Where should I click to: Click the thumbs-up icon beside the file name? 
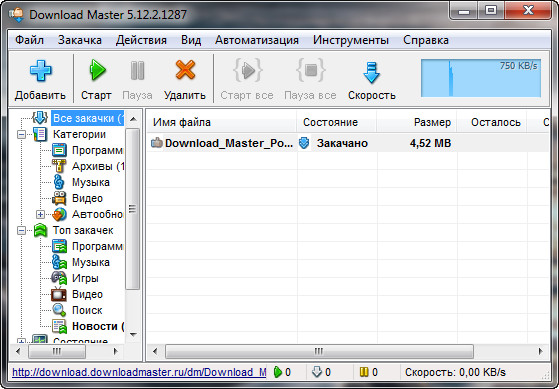click(x=156, y=143)
